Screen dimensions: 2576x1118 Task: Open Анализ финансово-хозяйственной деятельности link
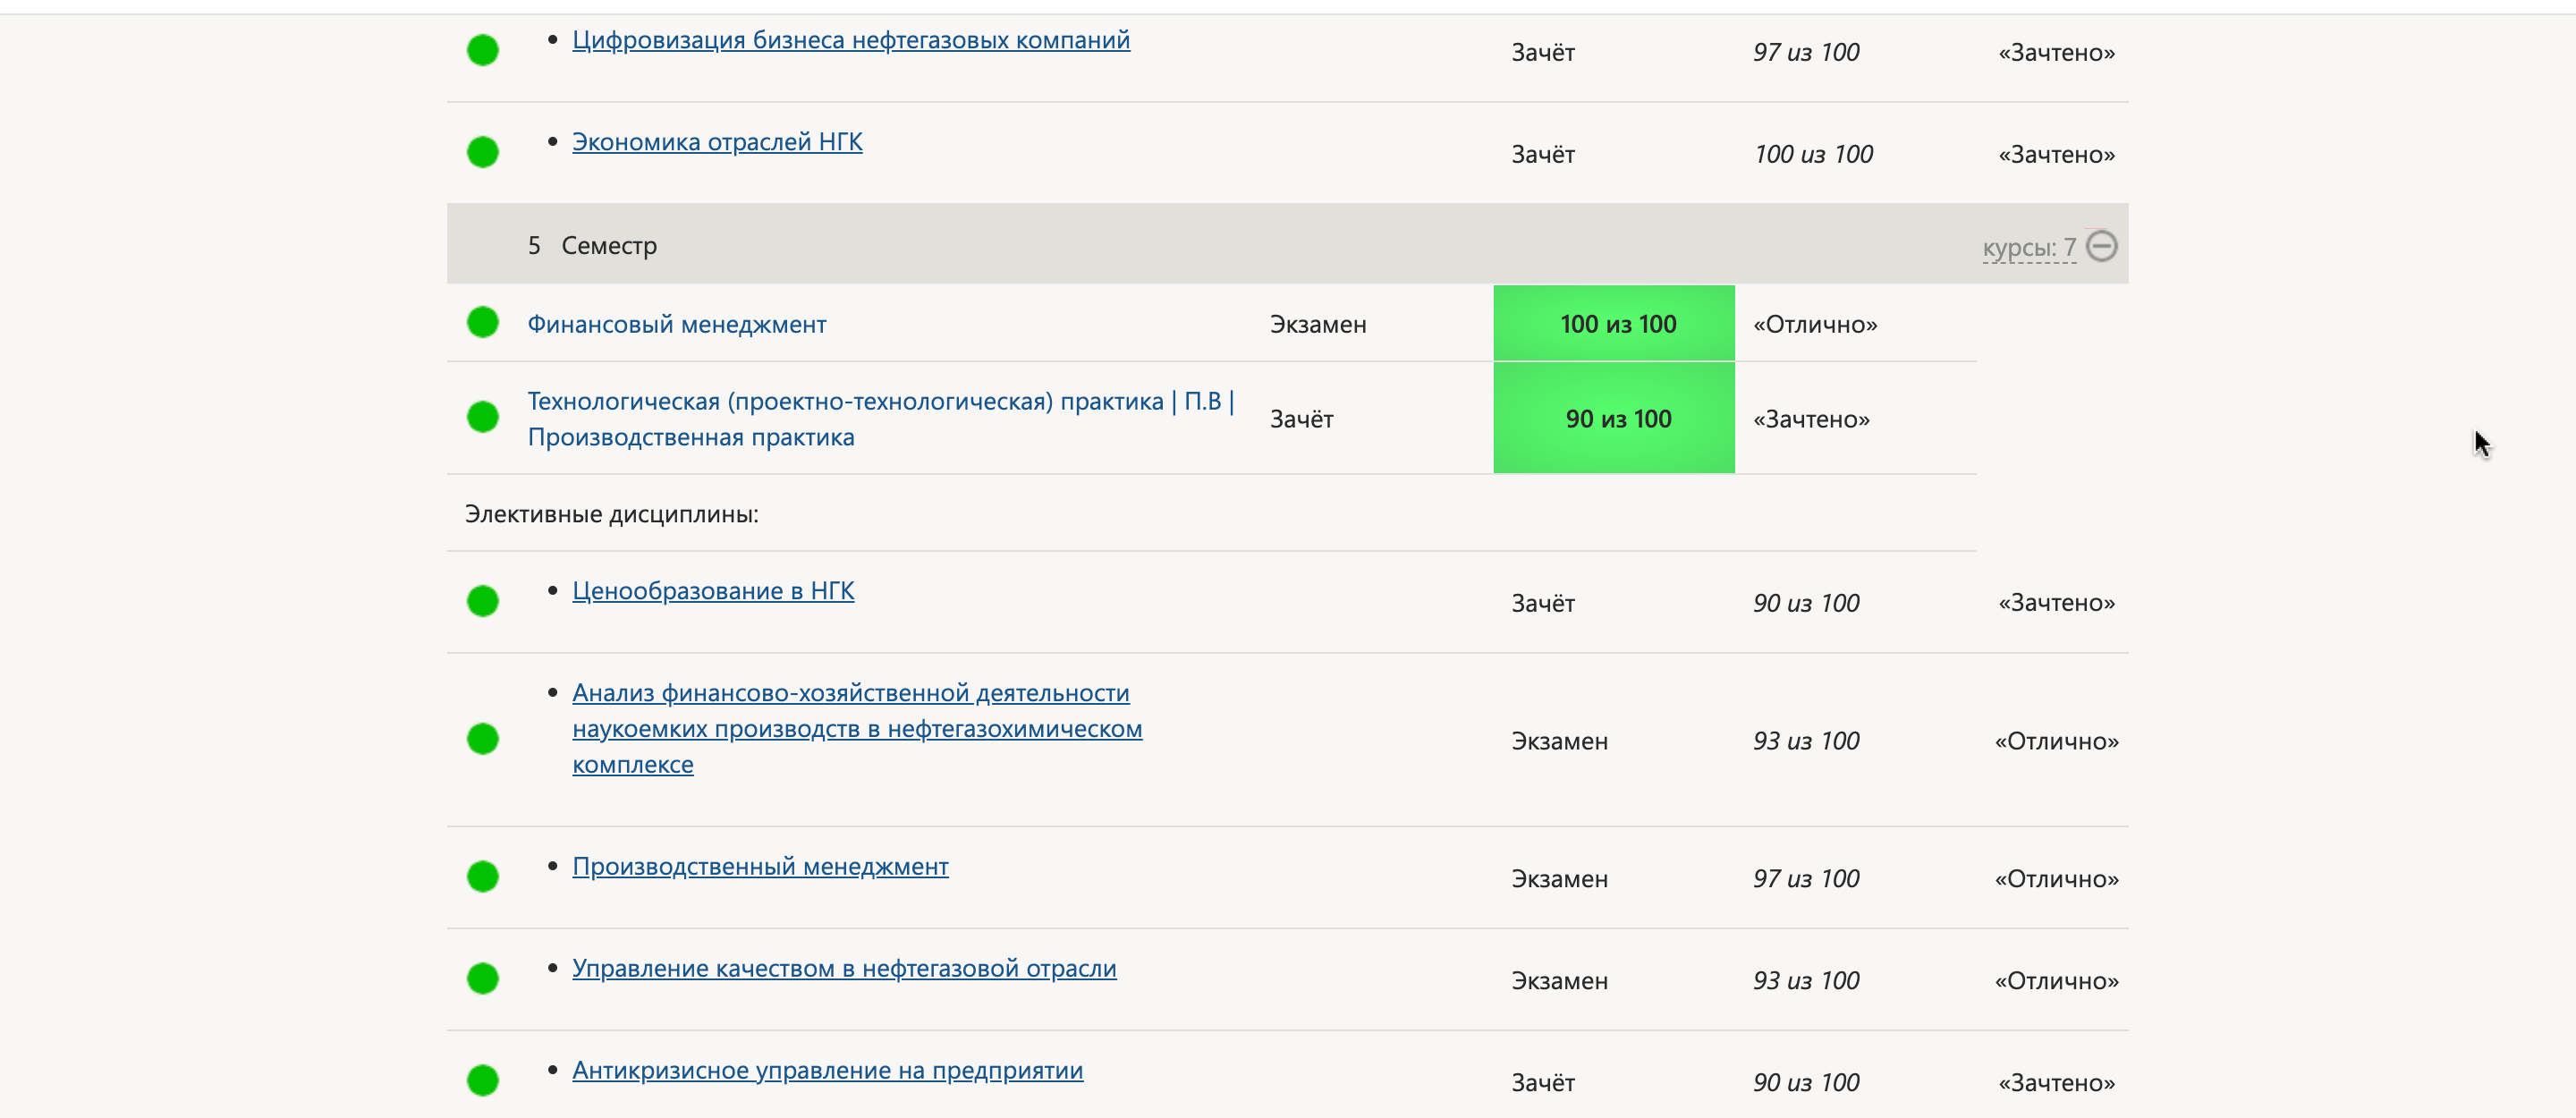click(856, 729)
